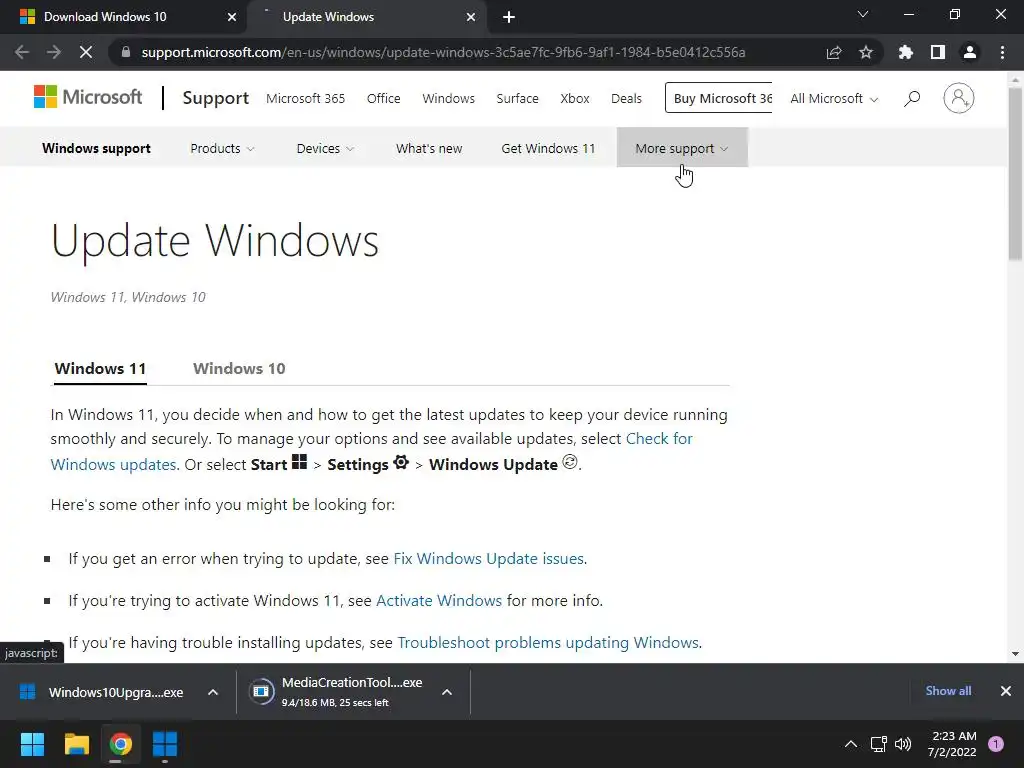The width and height of the screenshot is (1024, 768).
Task: Open Deals in the top navigation
Action: [626, 99]
